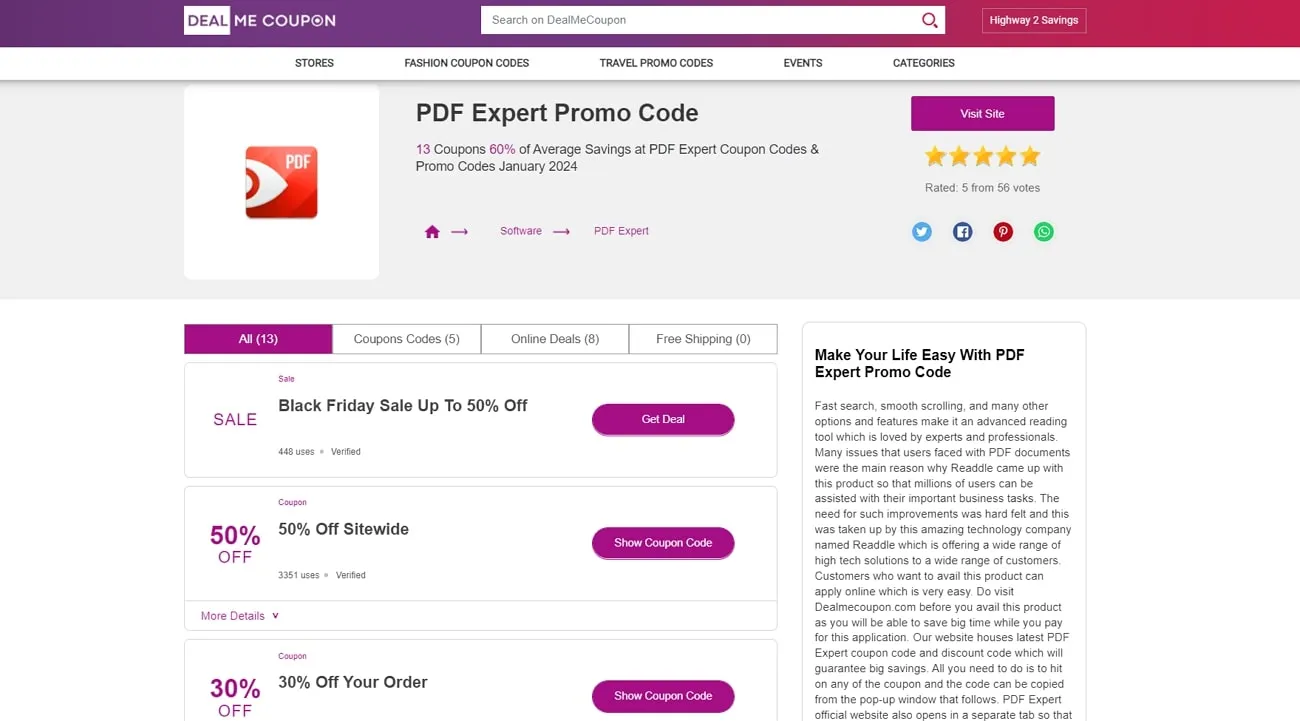Share the page via the Twitter icon

(921, 231)
